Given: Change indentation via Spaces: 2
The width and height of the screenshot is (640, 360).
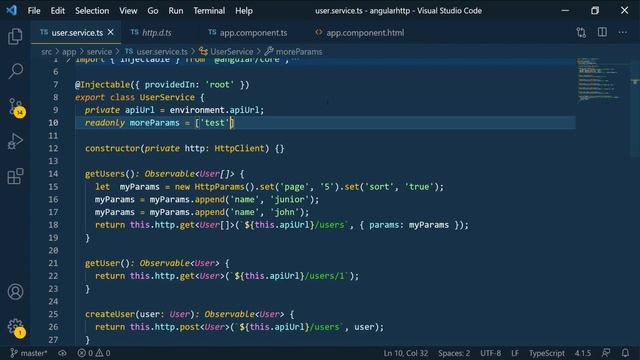Looking at the screenshot, I should pyautogui.click(x=454, y=353).
